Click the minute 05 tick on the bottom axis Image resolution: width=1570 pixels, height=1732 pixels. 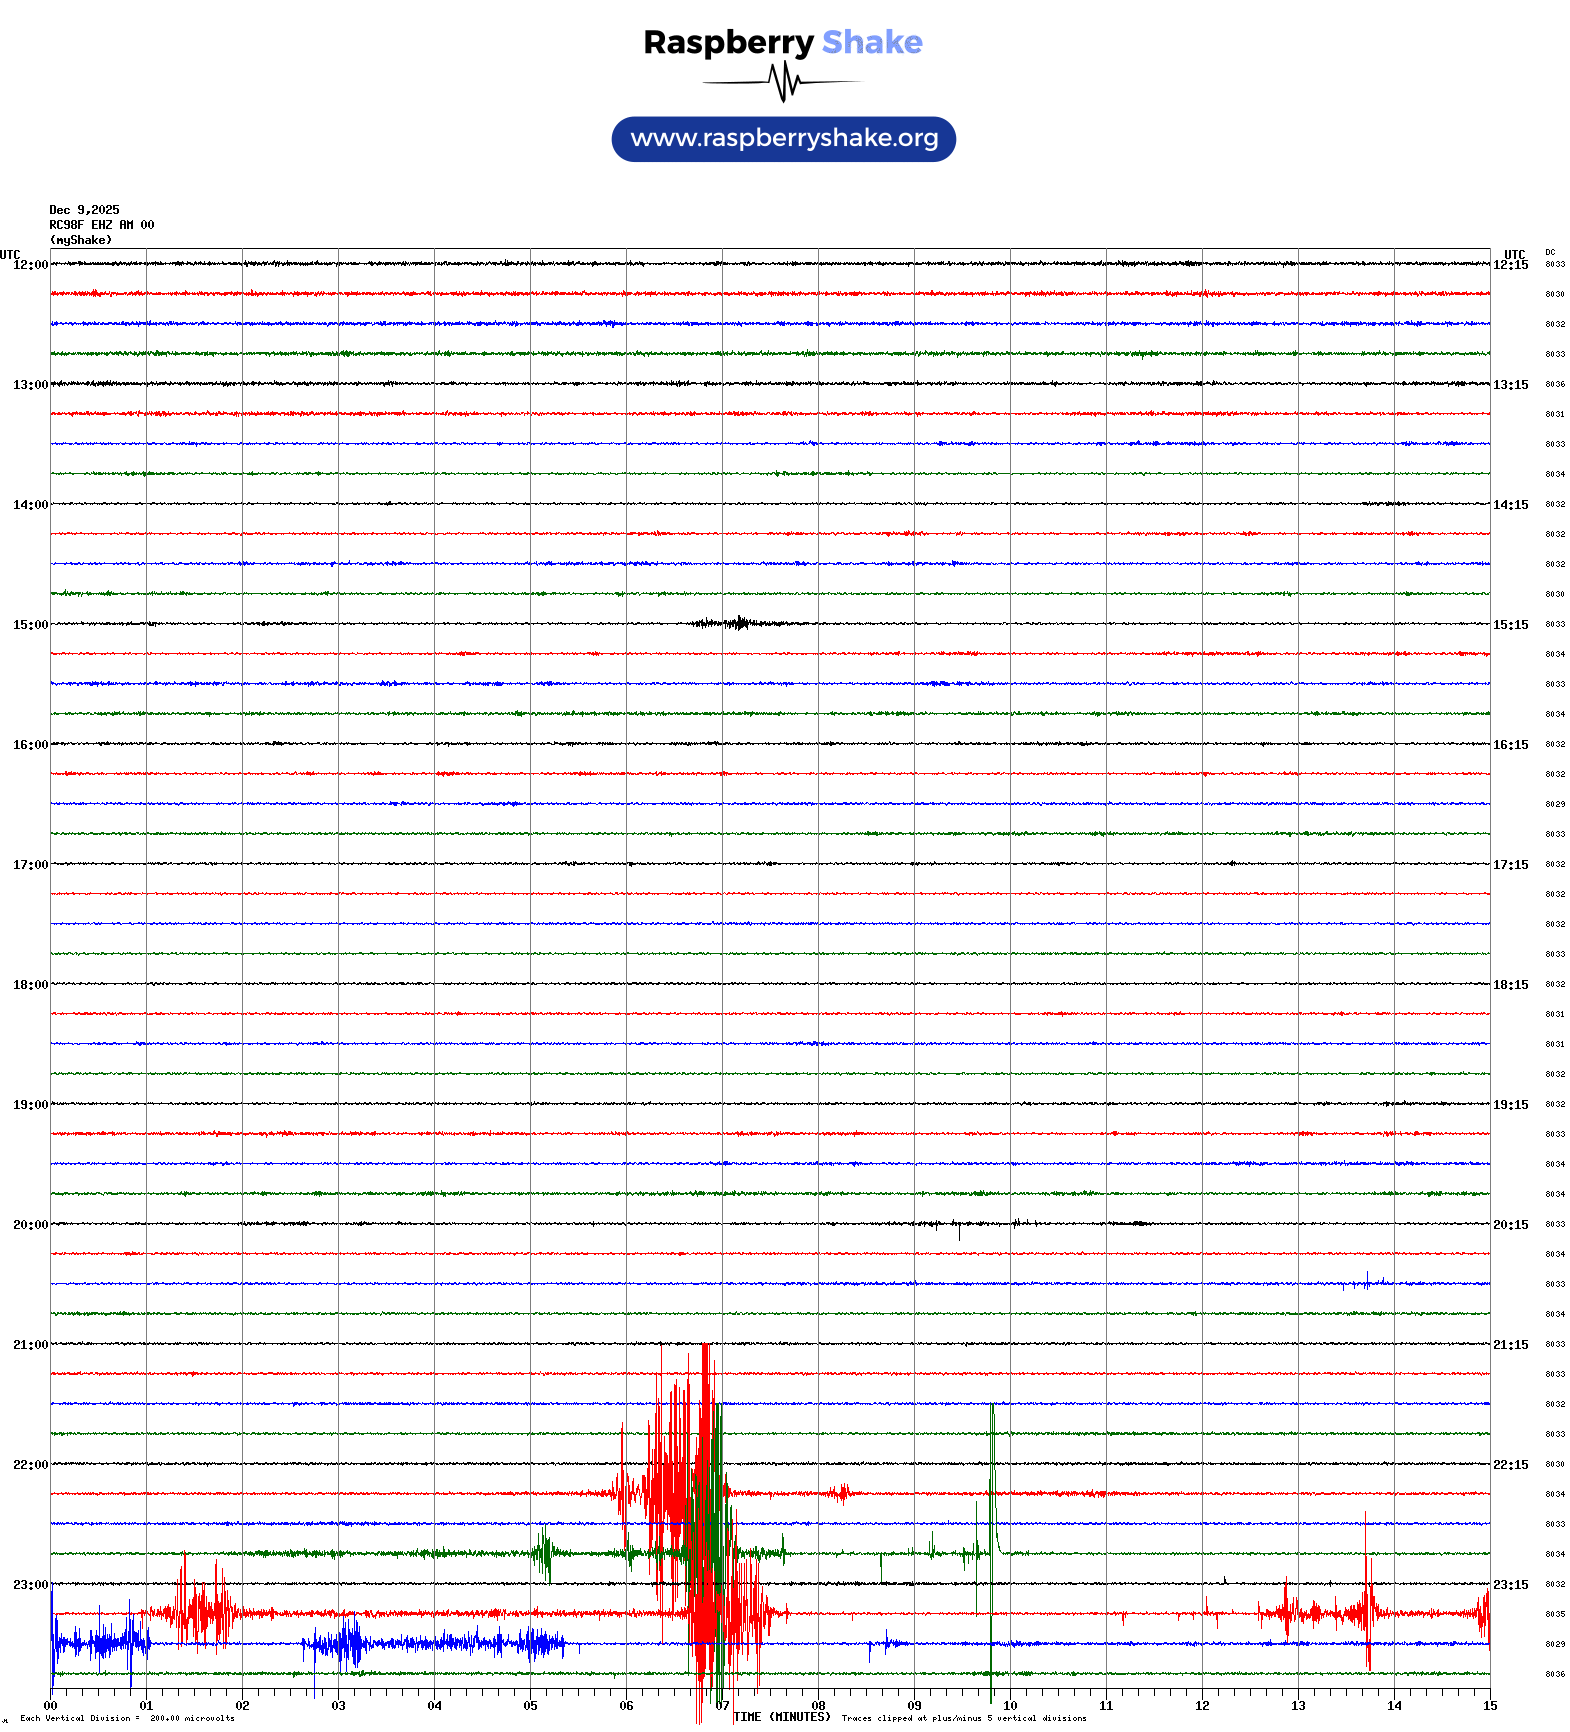[x=530, y=1706]
